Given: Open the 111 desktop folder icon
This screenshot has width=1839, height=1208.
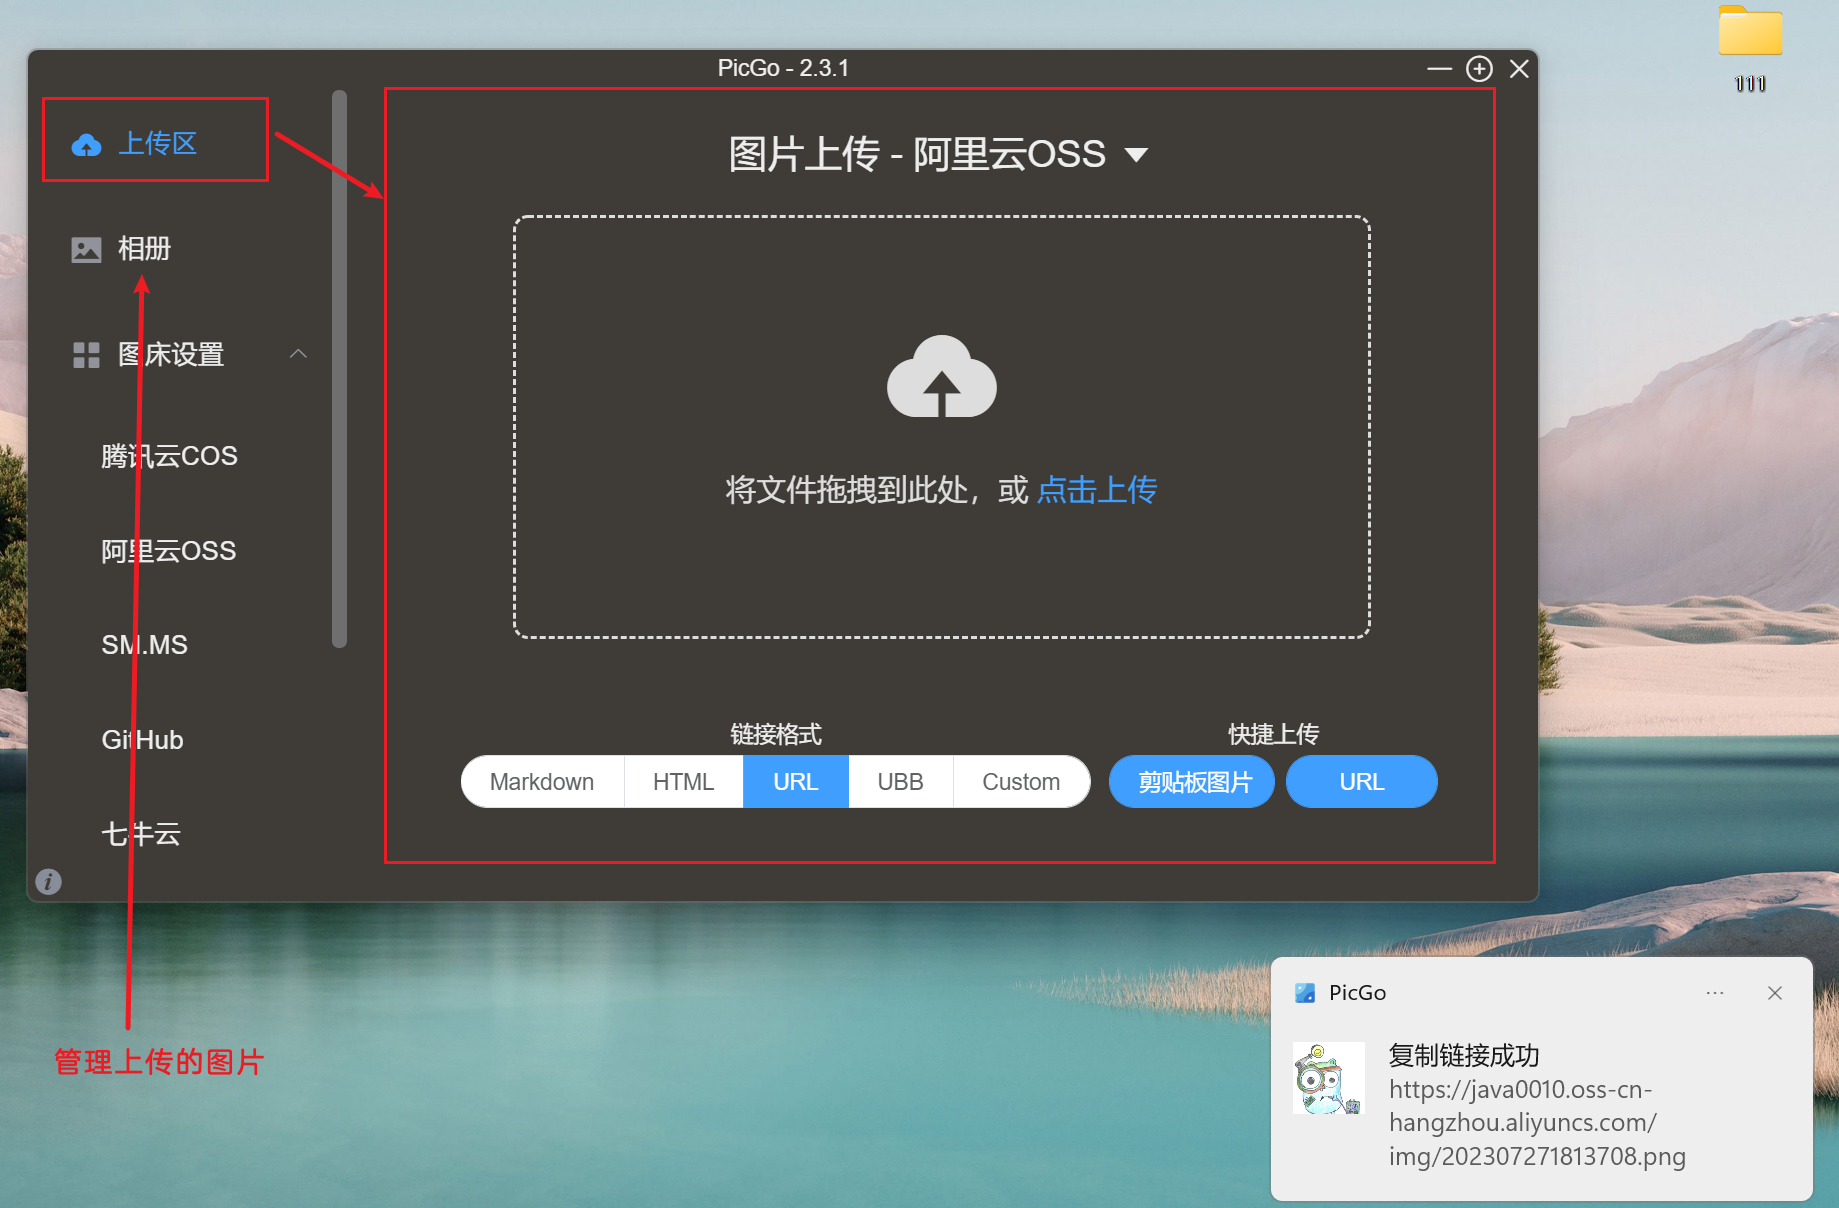Looking at the screenshot, I should tap(1750, 31).
